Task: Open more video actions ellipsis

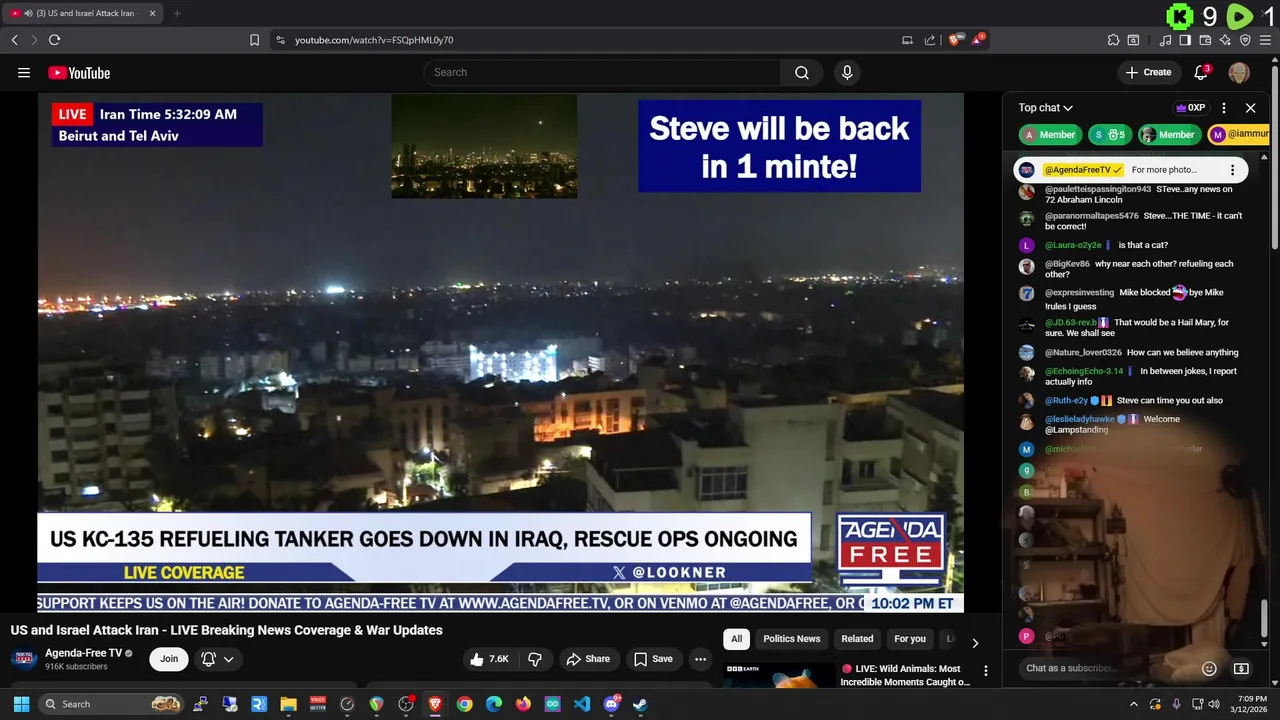Action: (x=700, y=659)
